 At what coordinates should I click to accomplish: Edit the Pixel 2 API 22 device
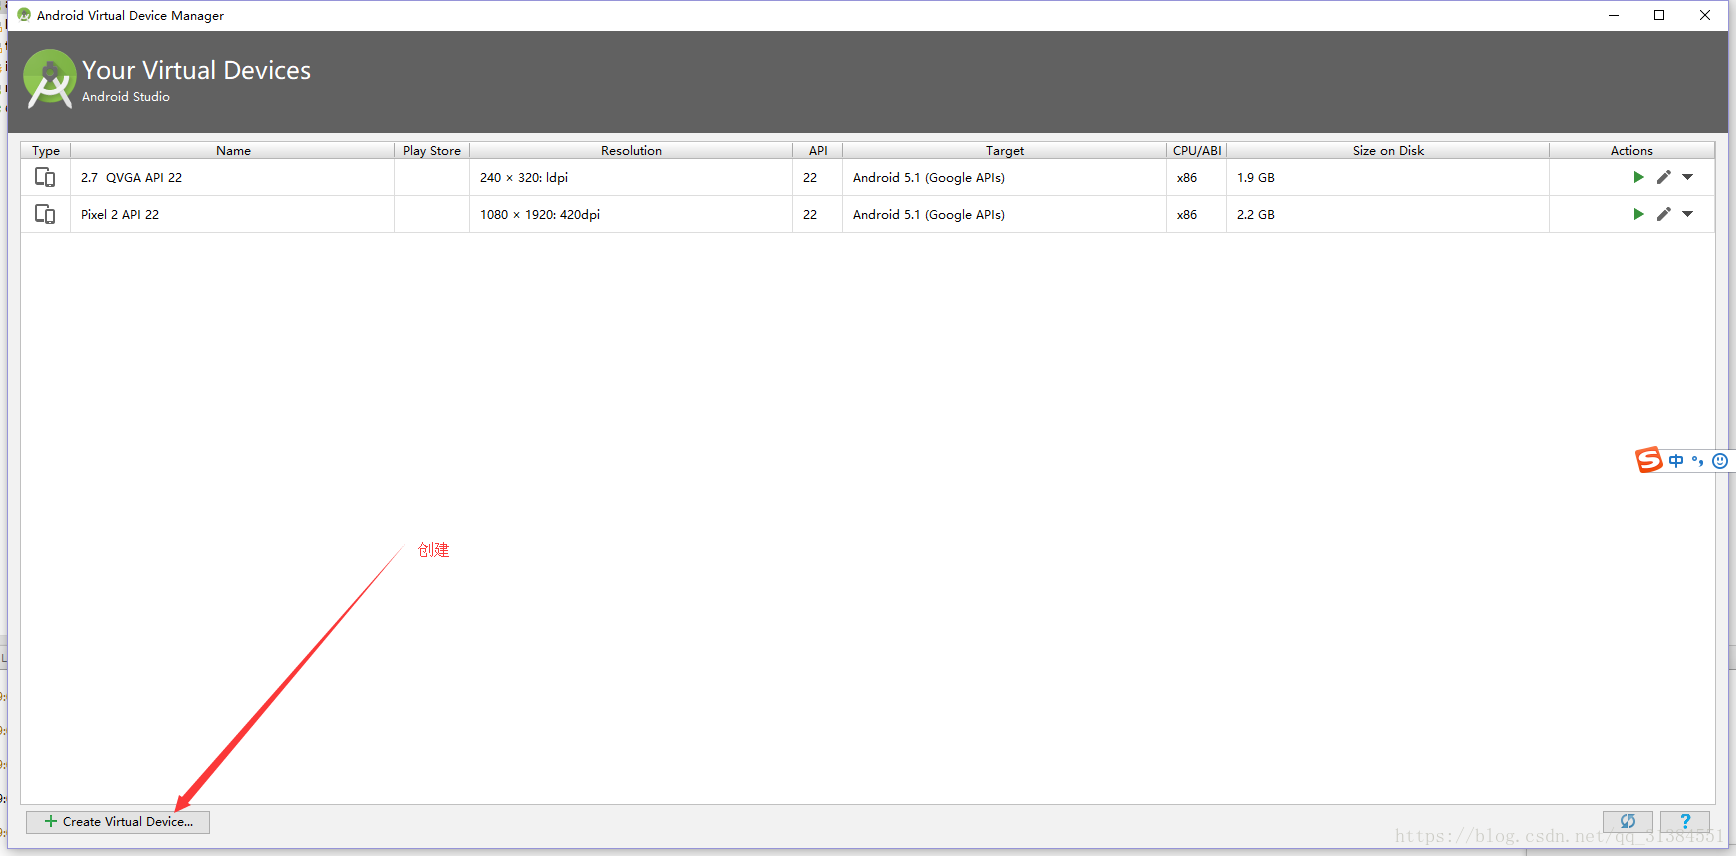[1663, 214]
